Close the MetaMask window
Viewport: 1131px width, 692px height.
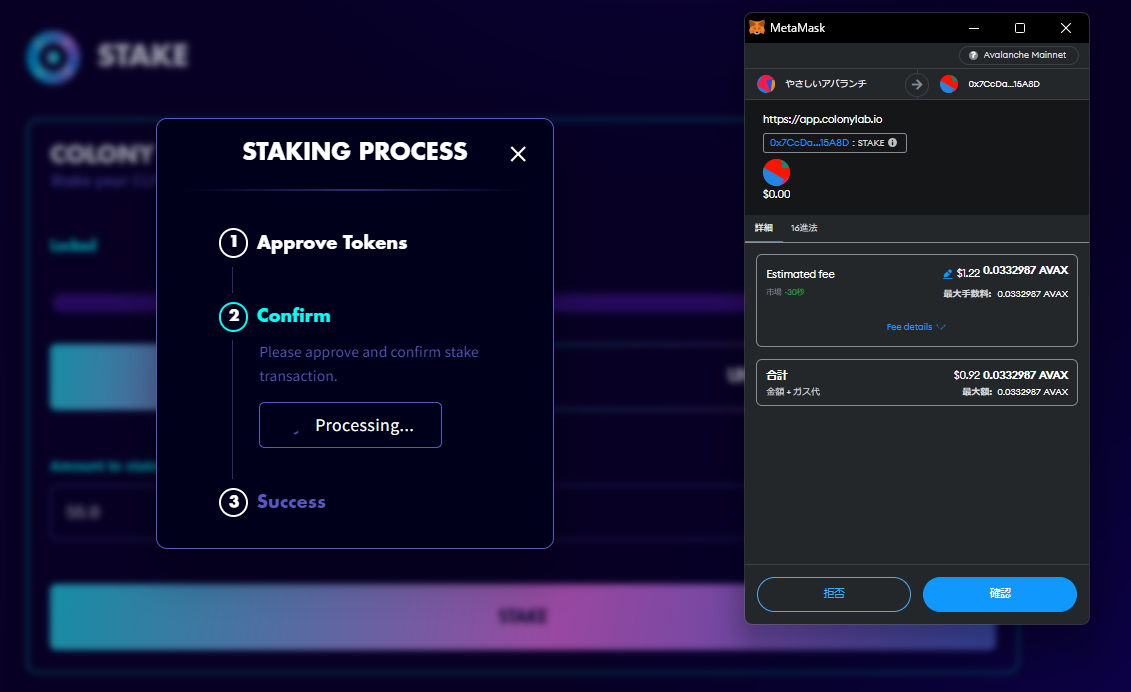tap(1066, 28)
